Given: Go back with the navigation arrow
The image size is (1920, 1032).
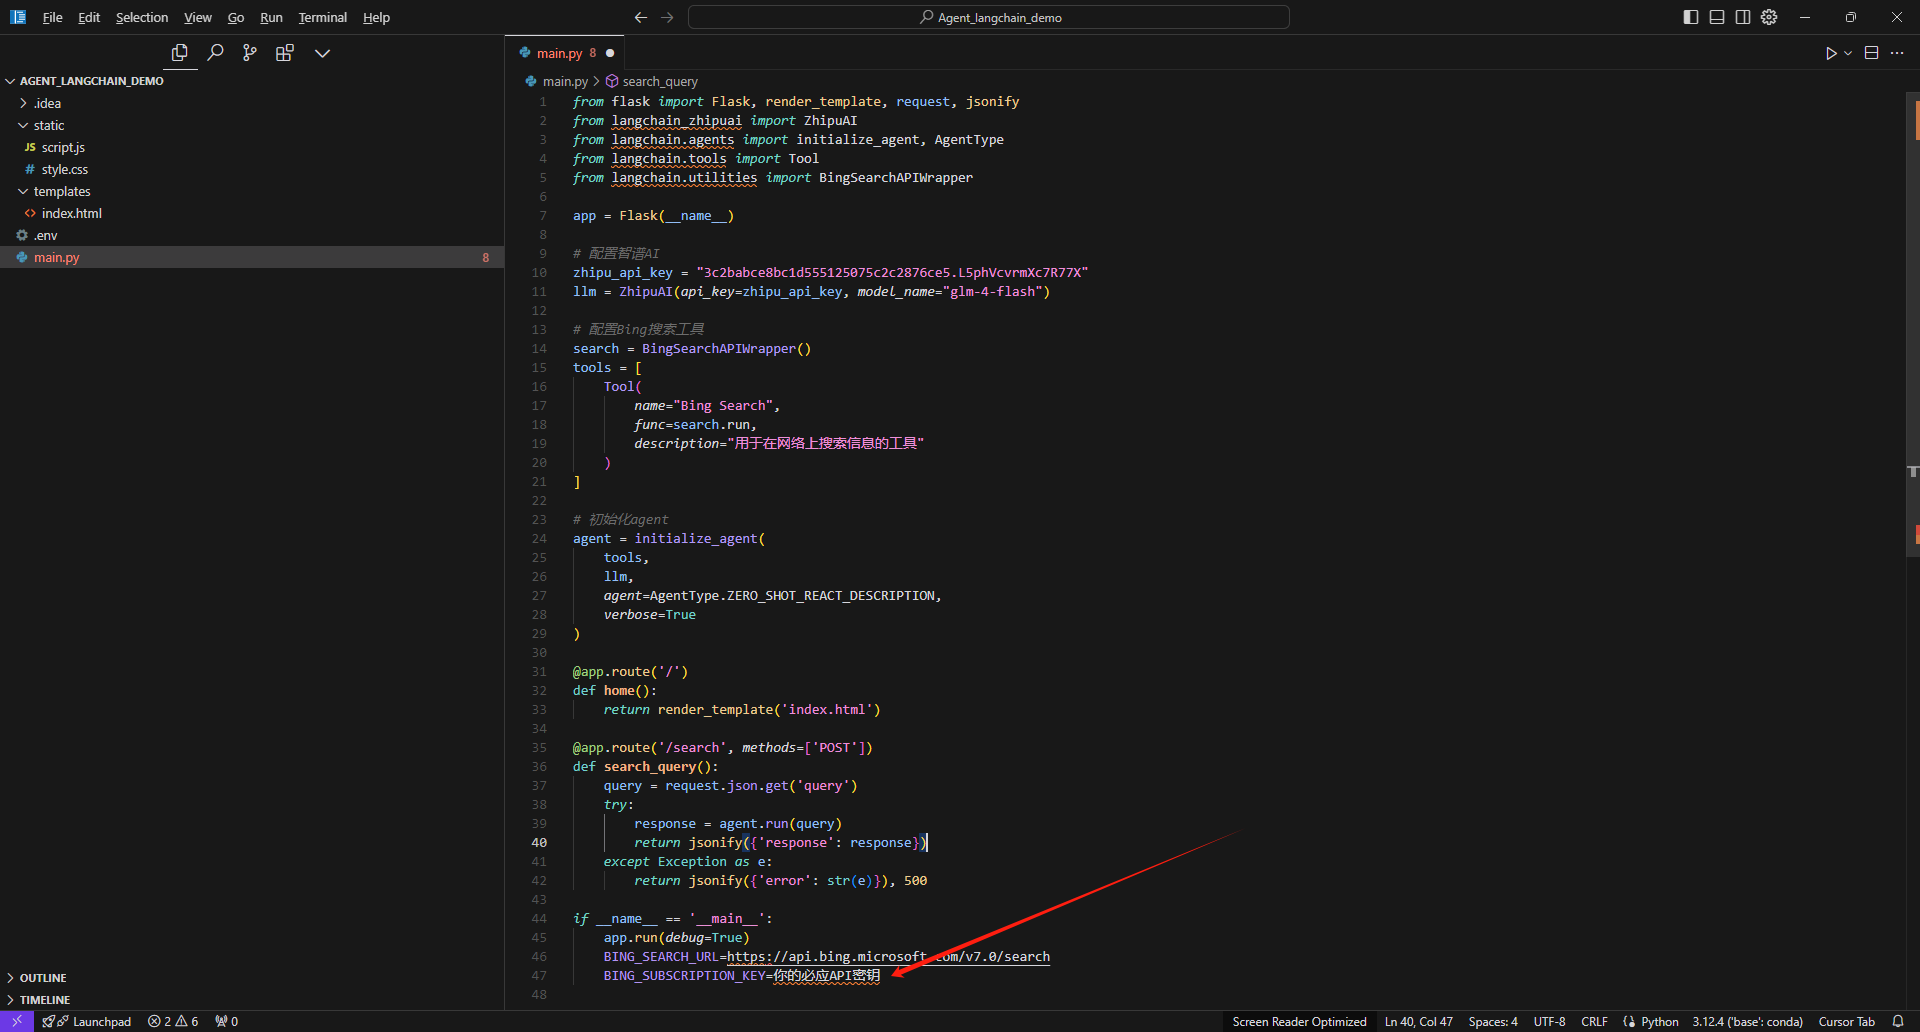Looking at the screenshot, I should [x=641, y=17].
